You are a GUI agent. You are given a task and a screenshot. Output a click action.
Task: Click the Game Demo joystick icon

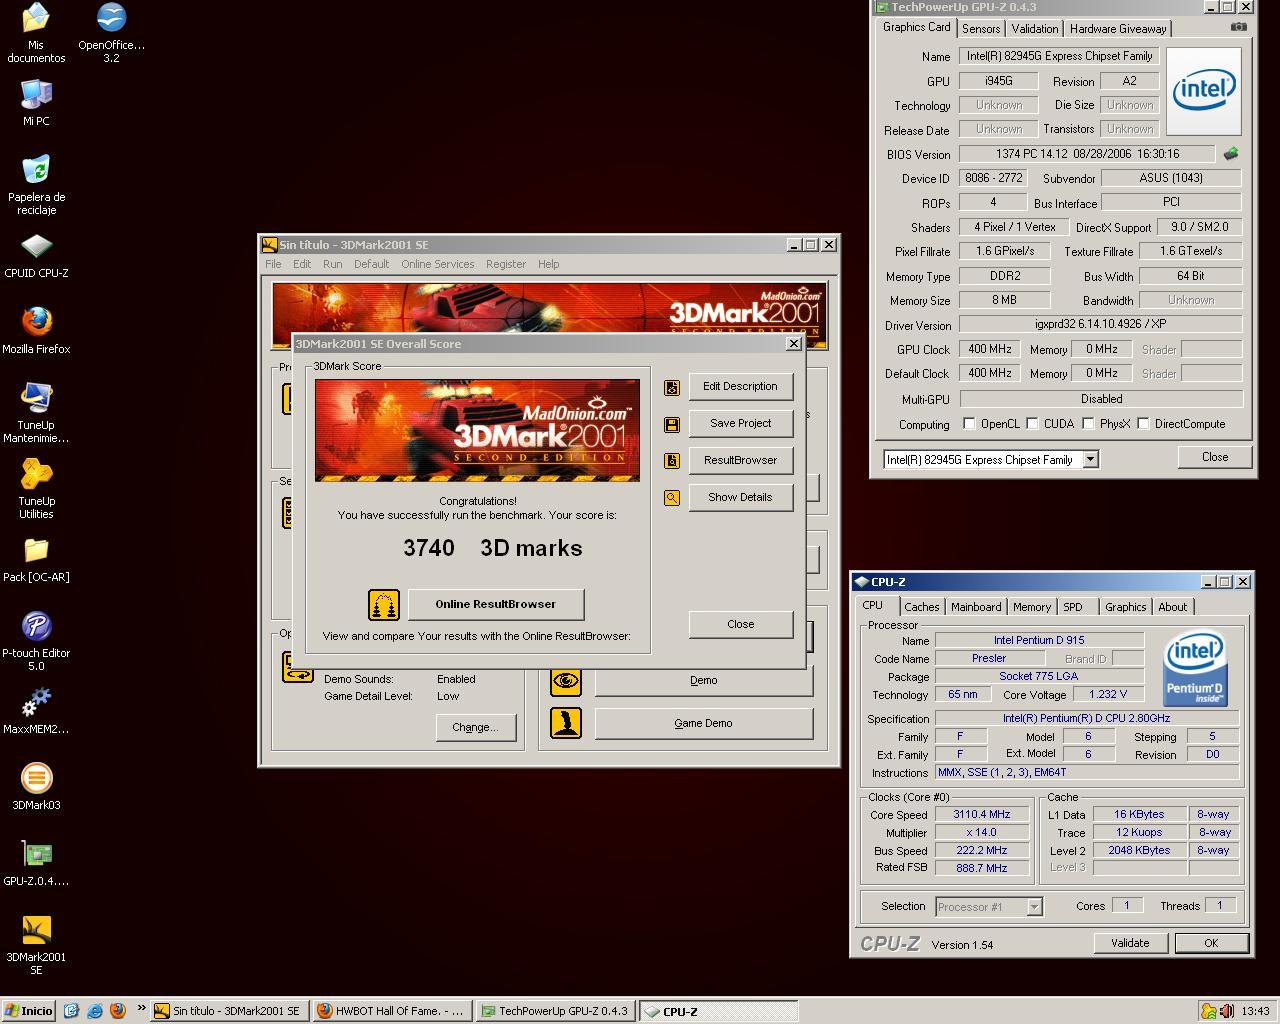(566, 724)
